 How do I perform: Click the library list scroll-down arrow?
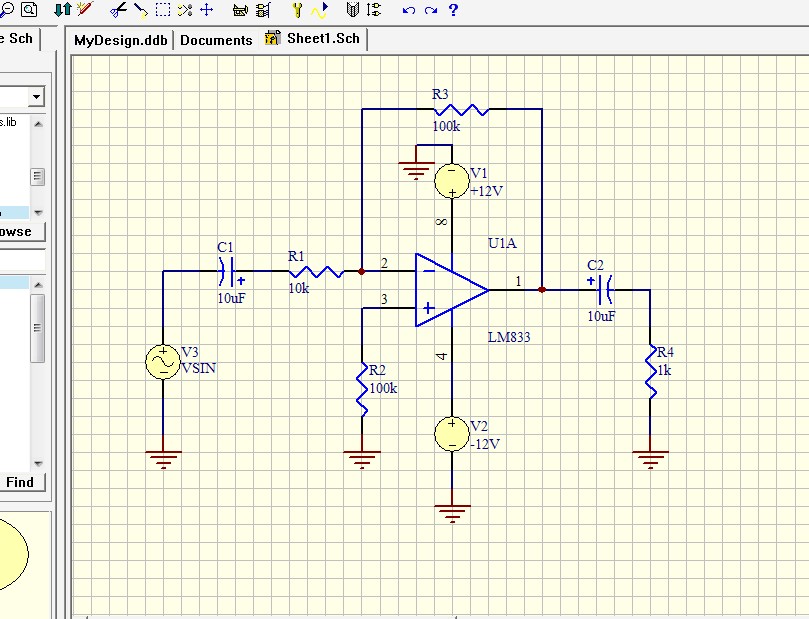pos(38,212)
